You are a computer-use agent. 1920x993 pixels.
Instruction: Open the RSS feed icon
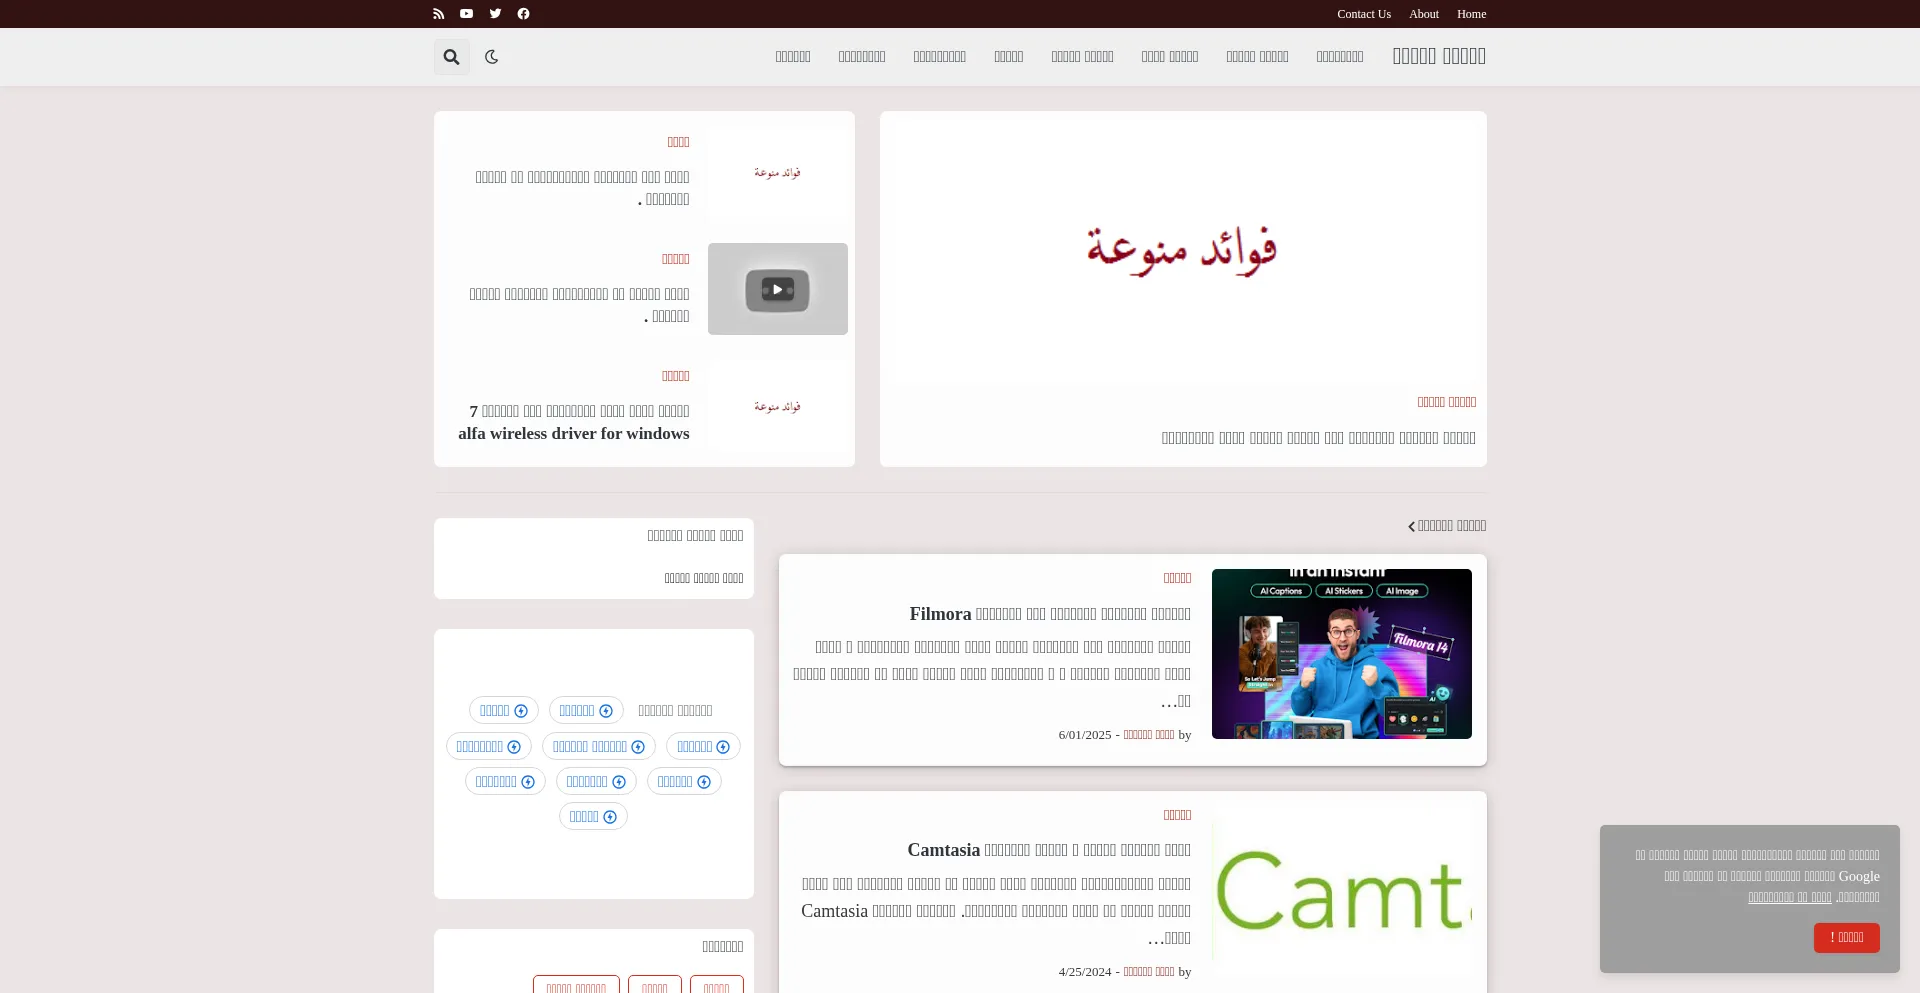point(438,14)
